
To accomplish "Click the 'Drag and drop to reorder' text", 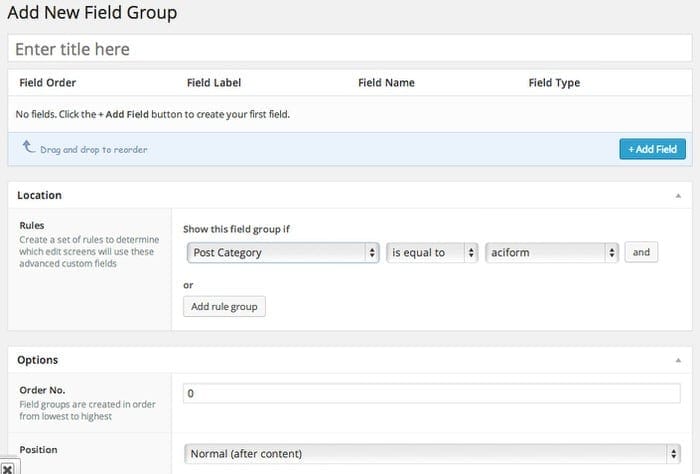I will click(94, 150).
